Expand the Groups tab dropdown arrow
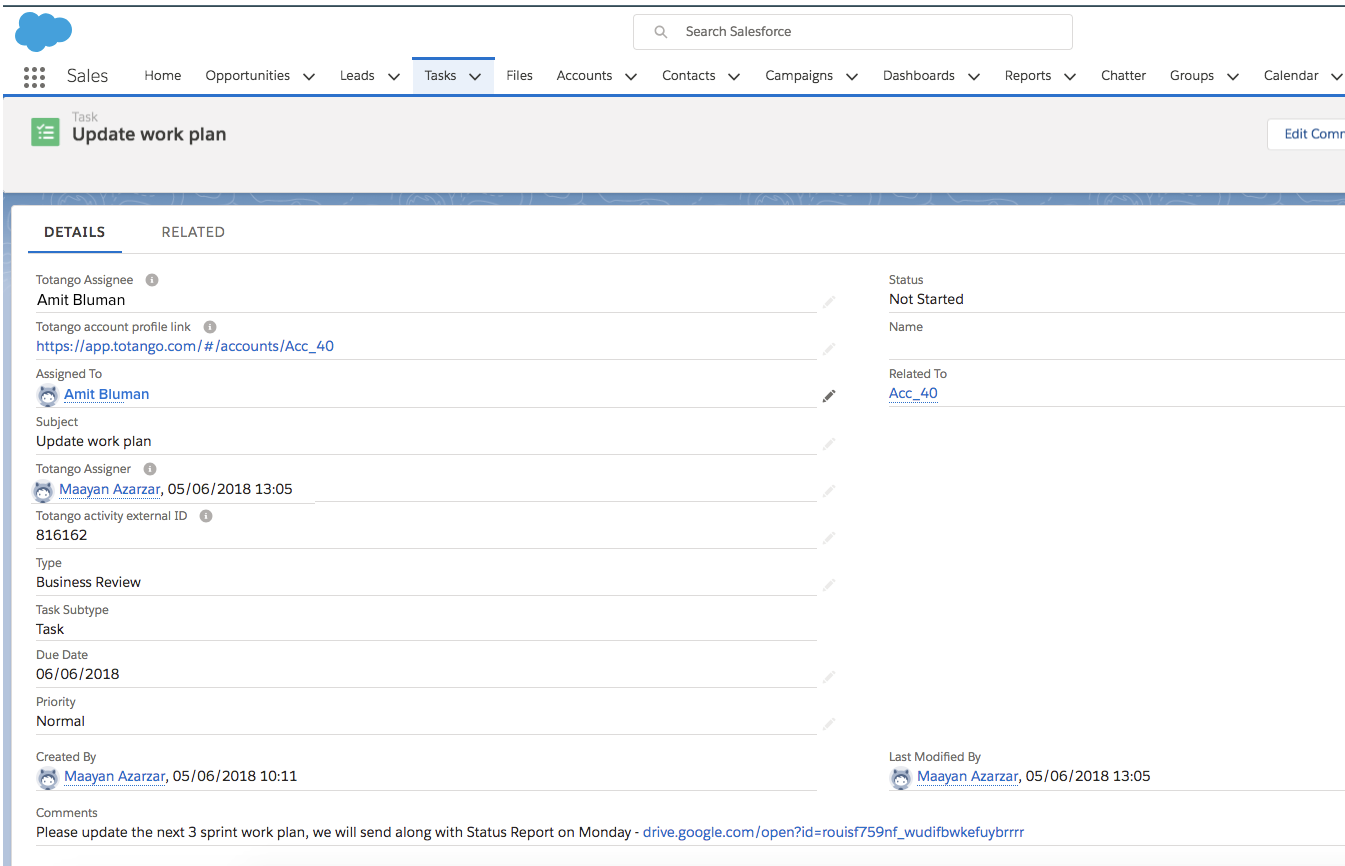This screenshot has width=1345, height=866. click(x=1233, y=76)
